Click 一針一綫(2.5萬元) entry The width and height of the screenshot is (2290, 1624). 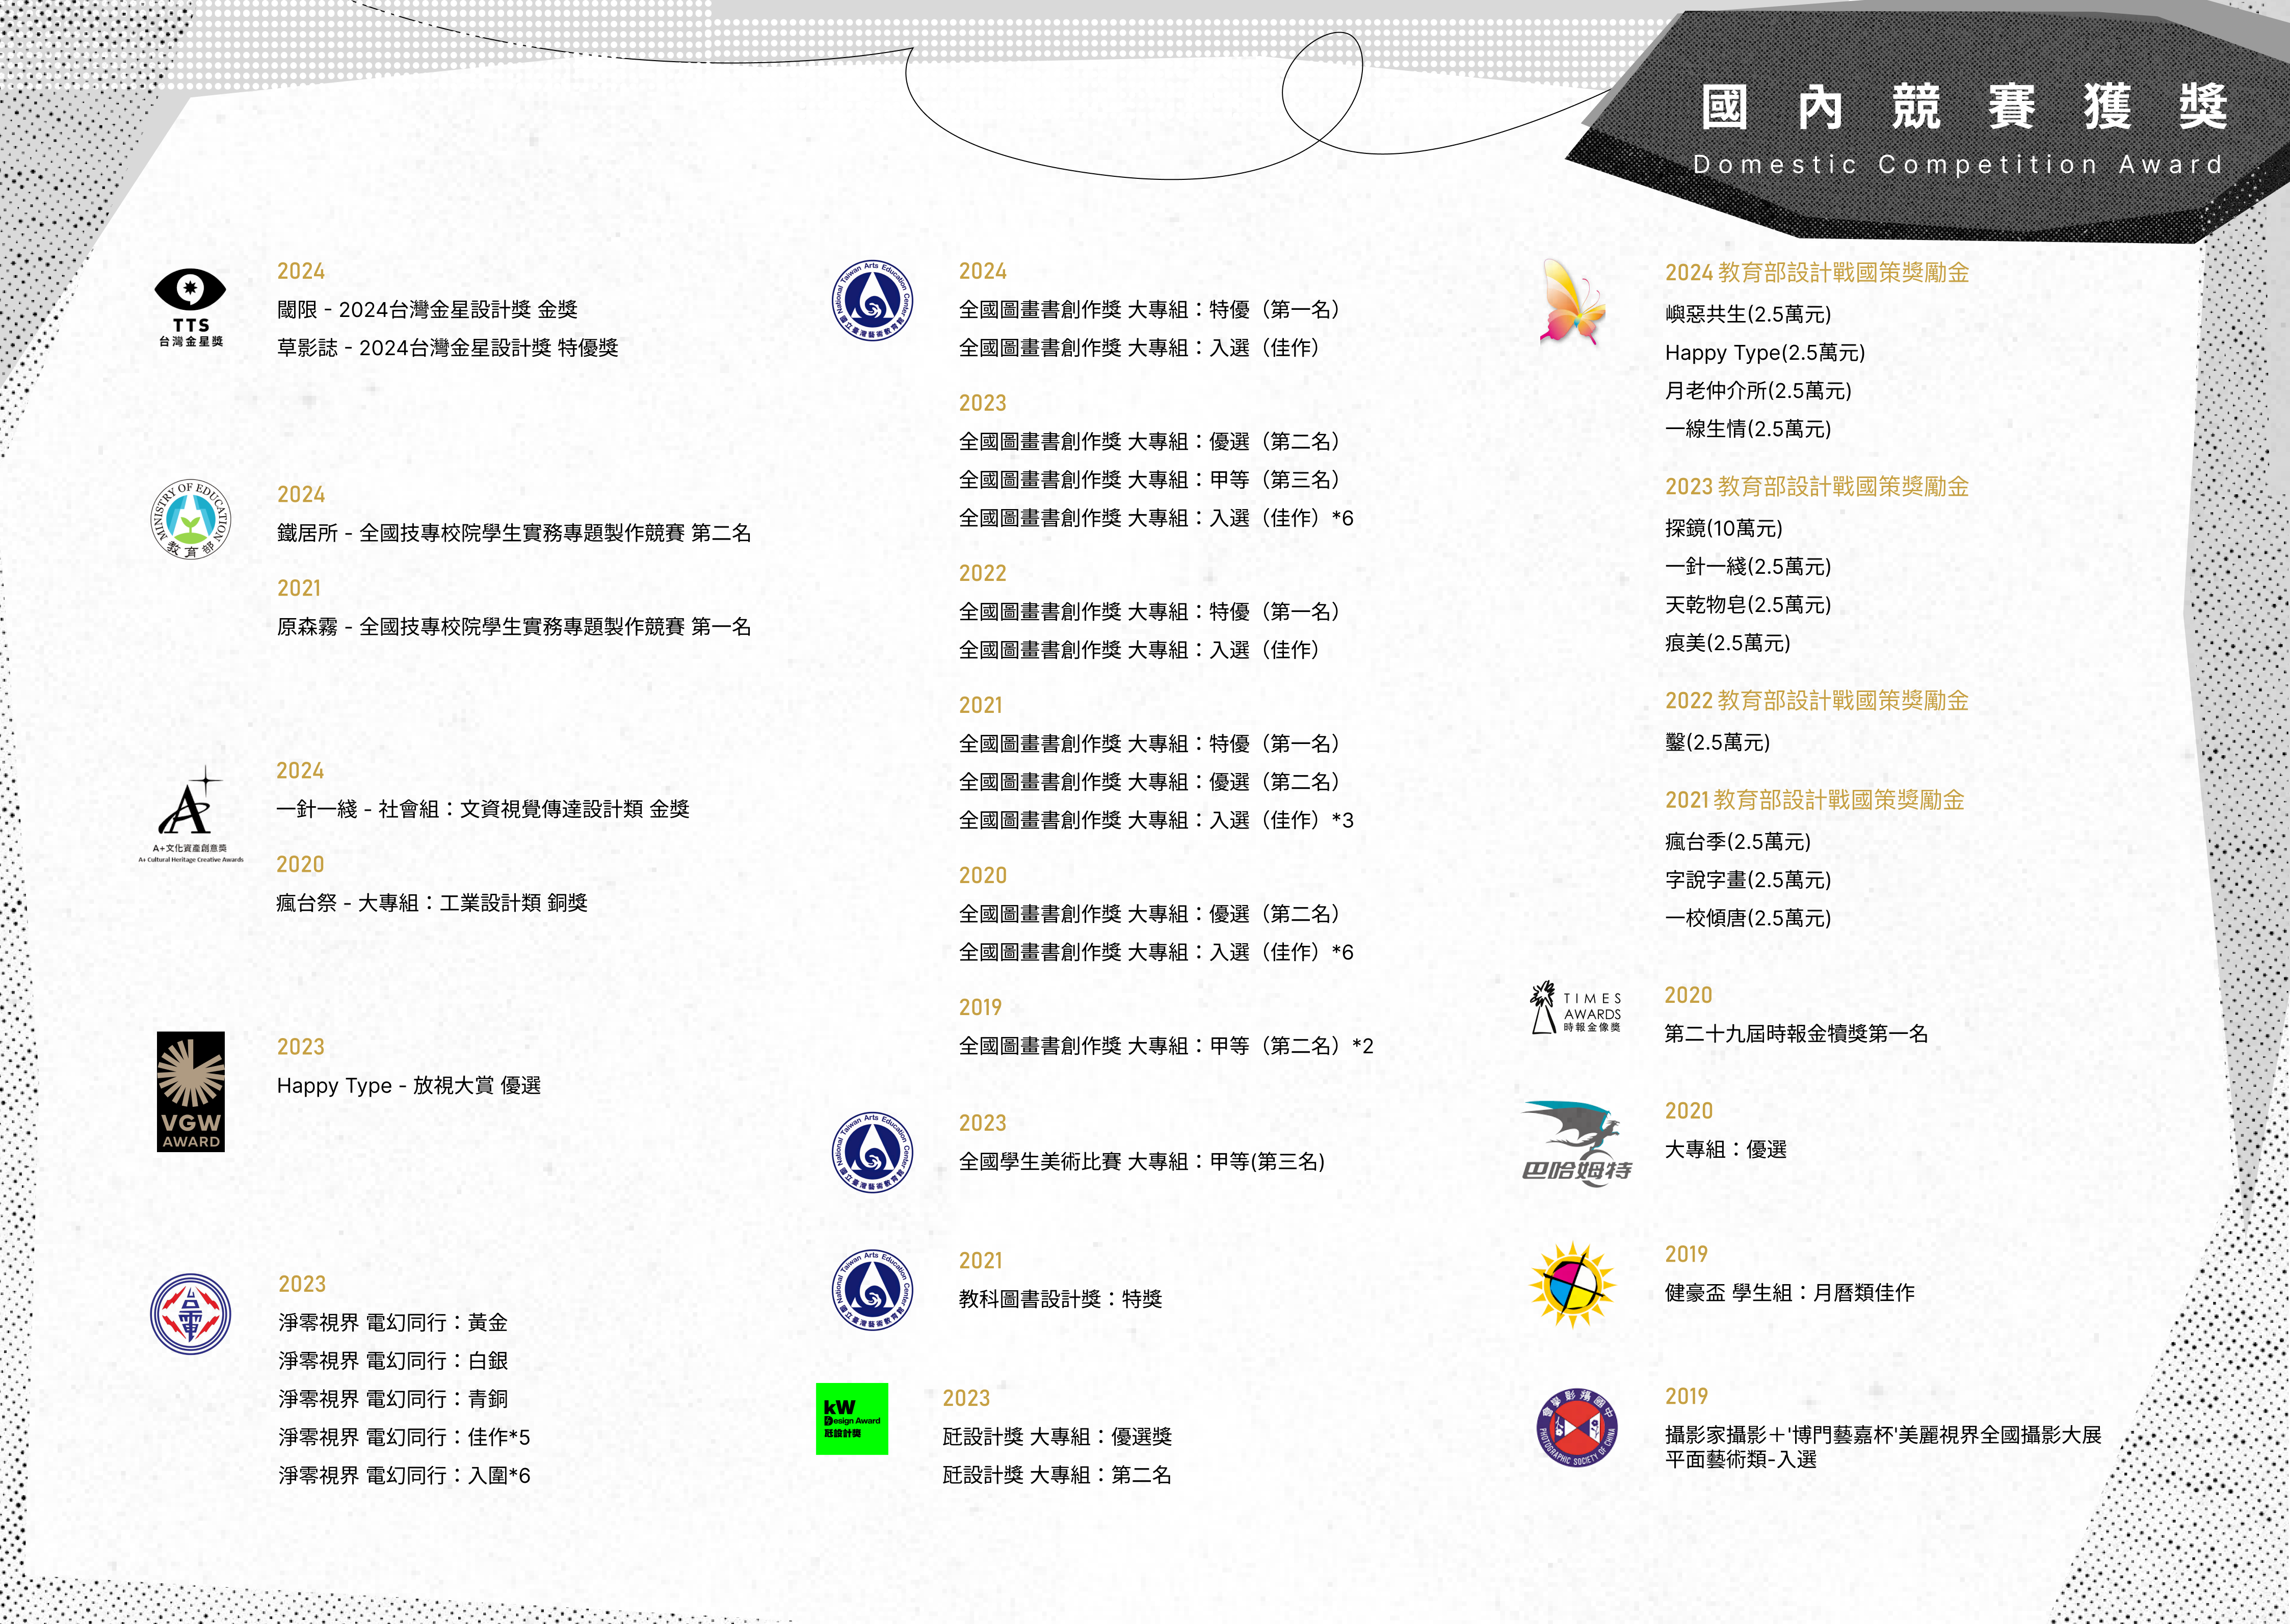click(x=1748, y=566)
